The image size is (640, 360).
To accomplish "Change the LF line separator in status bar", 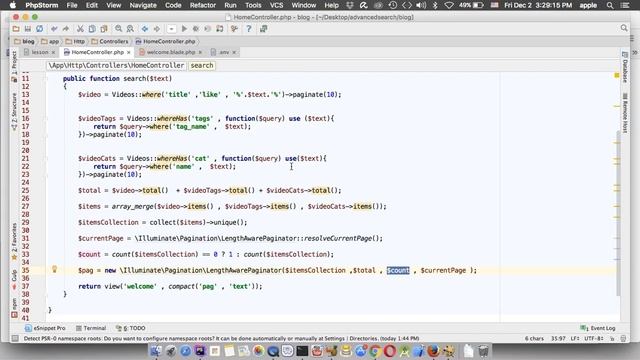I will (575, 338).
